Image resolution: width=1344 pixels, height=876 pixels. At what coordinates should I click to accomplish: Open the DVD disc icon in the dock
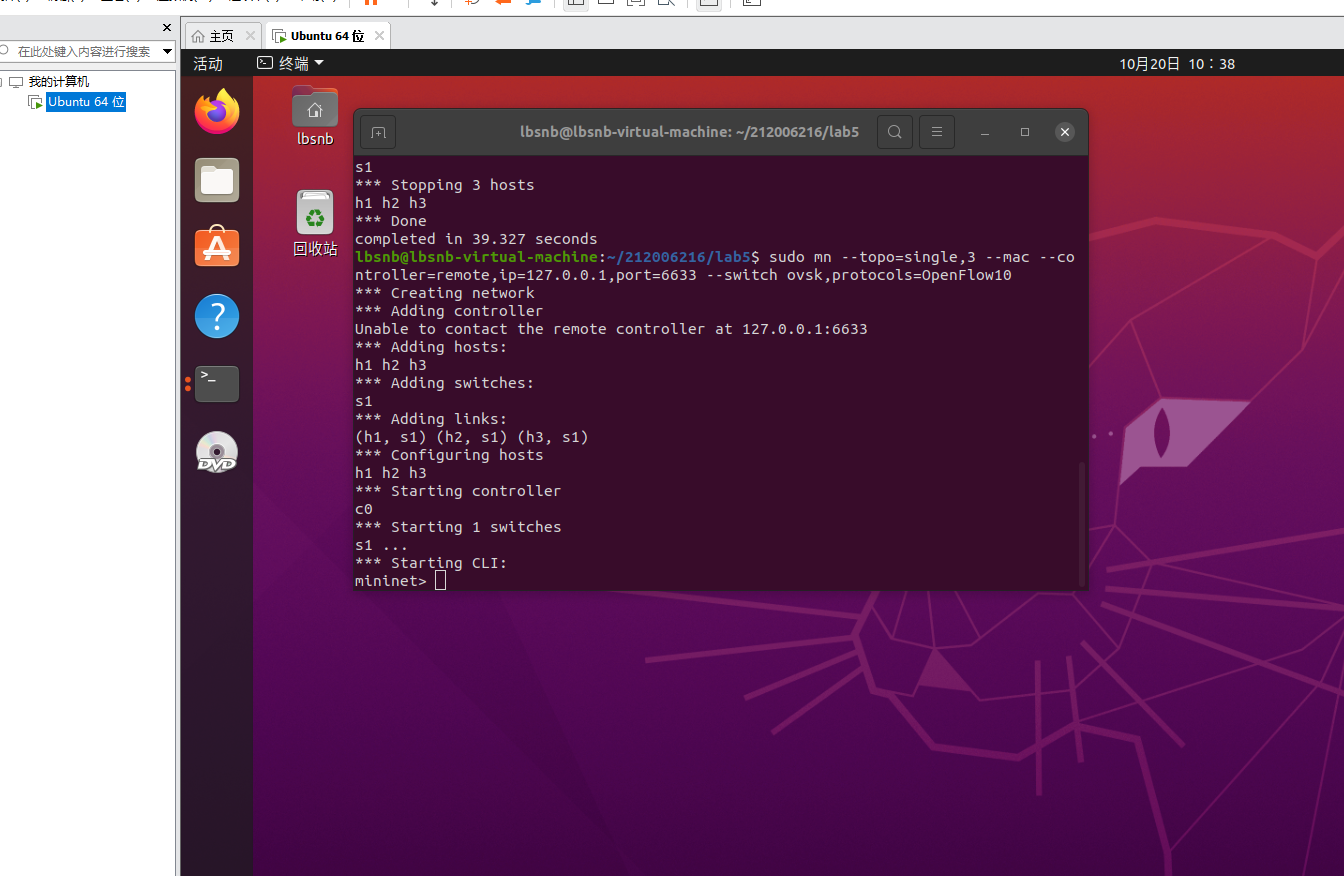(x=217, y=452)
